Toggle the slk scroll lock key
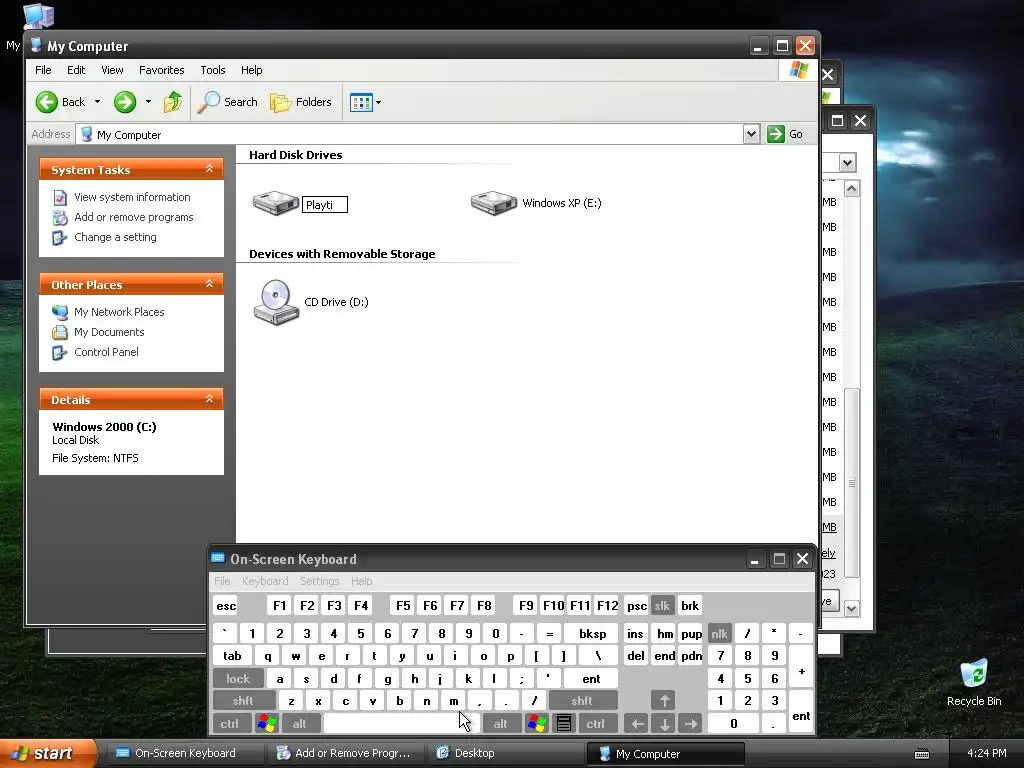The image size is (1024, 768). 662,606
